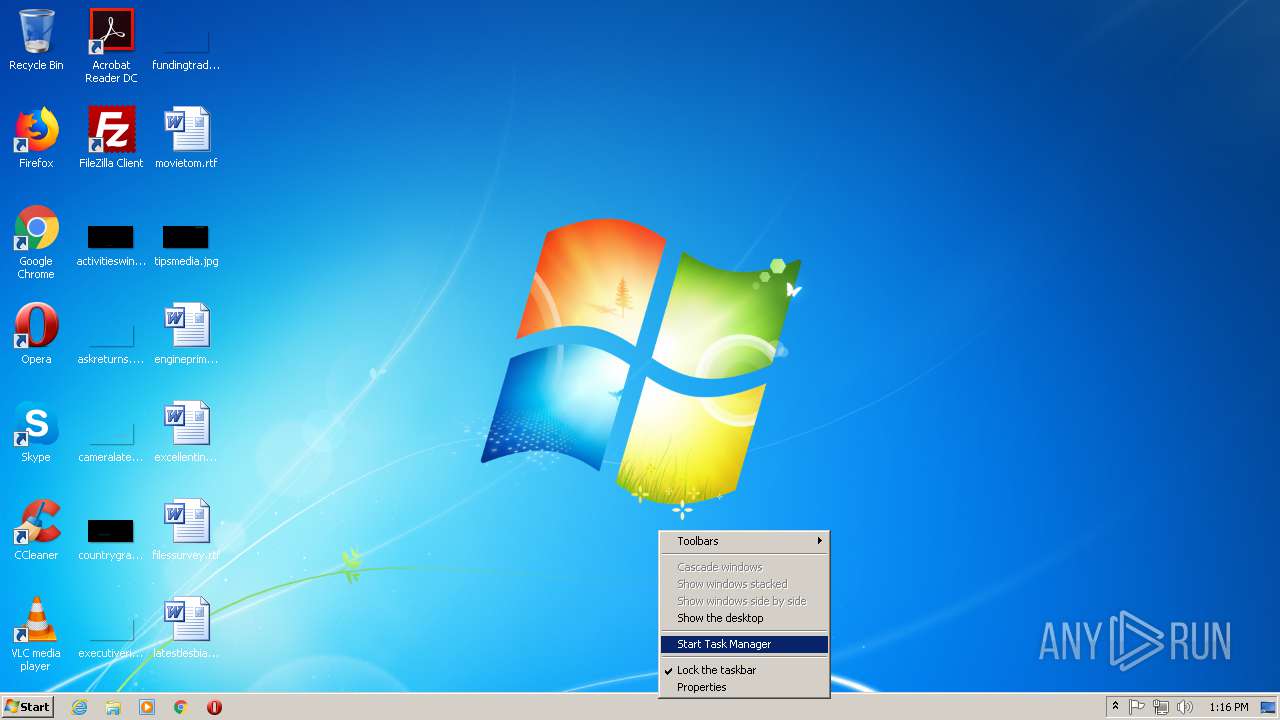
Task: Open the Firefox desktop shortcut
Action: [36, 138]
